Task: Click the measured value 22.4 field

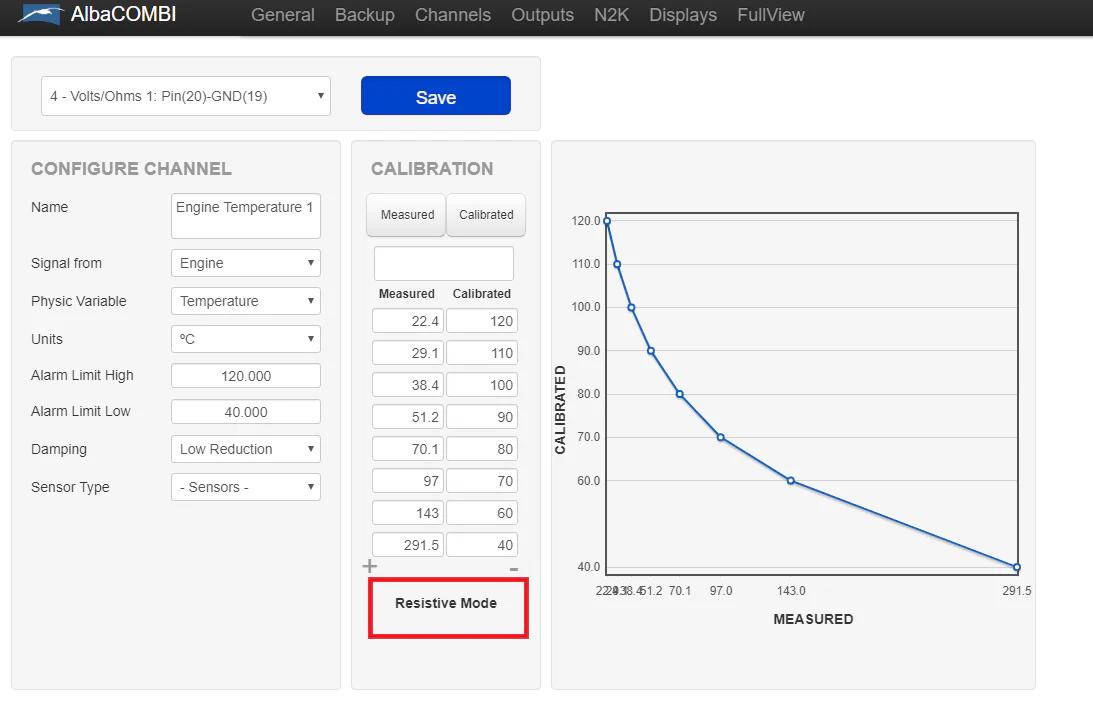Action: click(408, 321)
